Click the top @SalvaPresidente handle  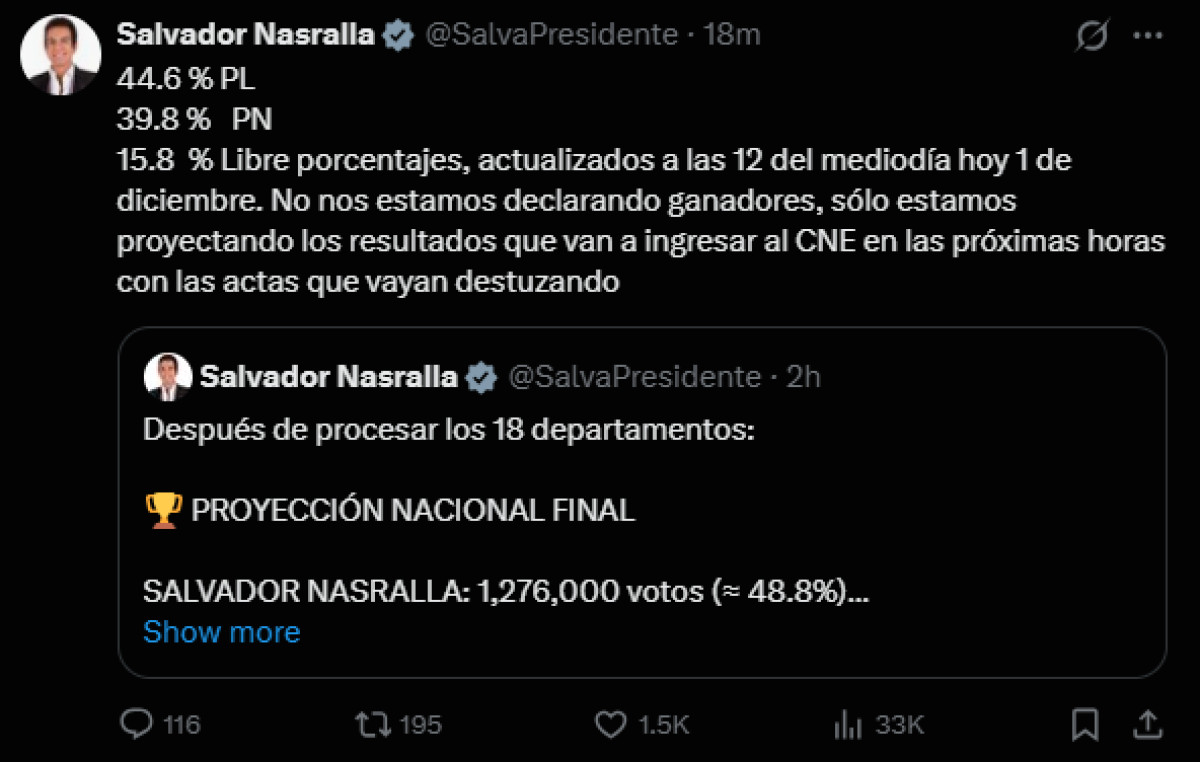click(x=552, y=35)
